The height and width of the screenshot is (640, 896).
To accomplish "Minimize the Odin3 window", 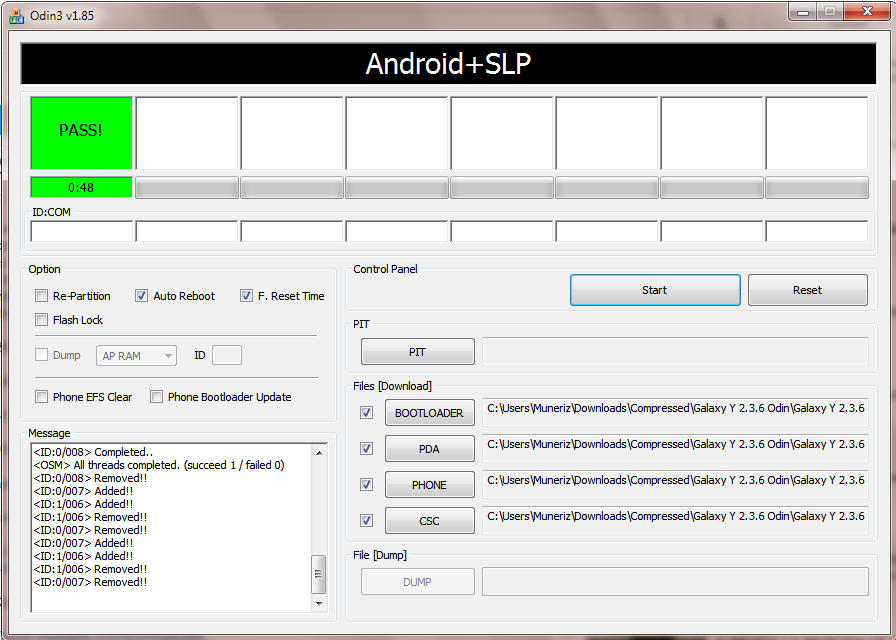I will click(x=803, y=11).
